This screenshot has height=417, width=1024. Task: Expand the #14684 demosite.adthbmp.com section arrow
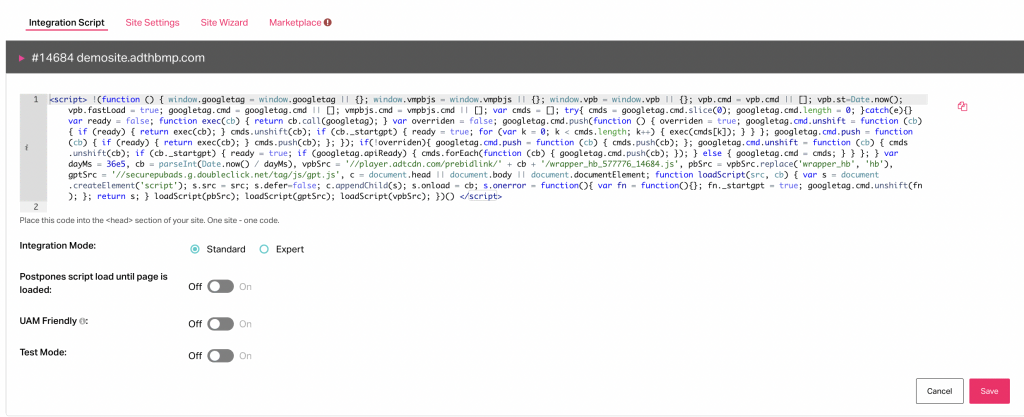tap(22, 58)
